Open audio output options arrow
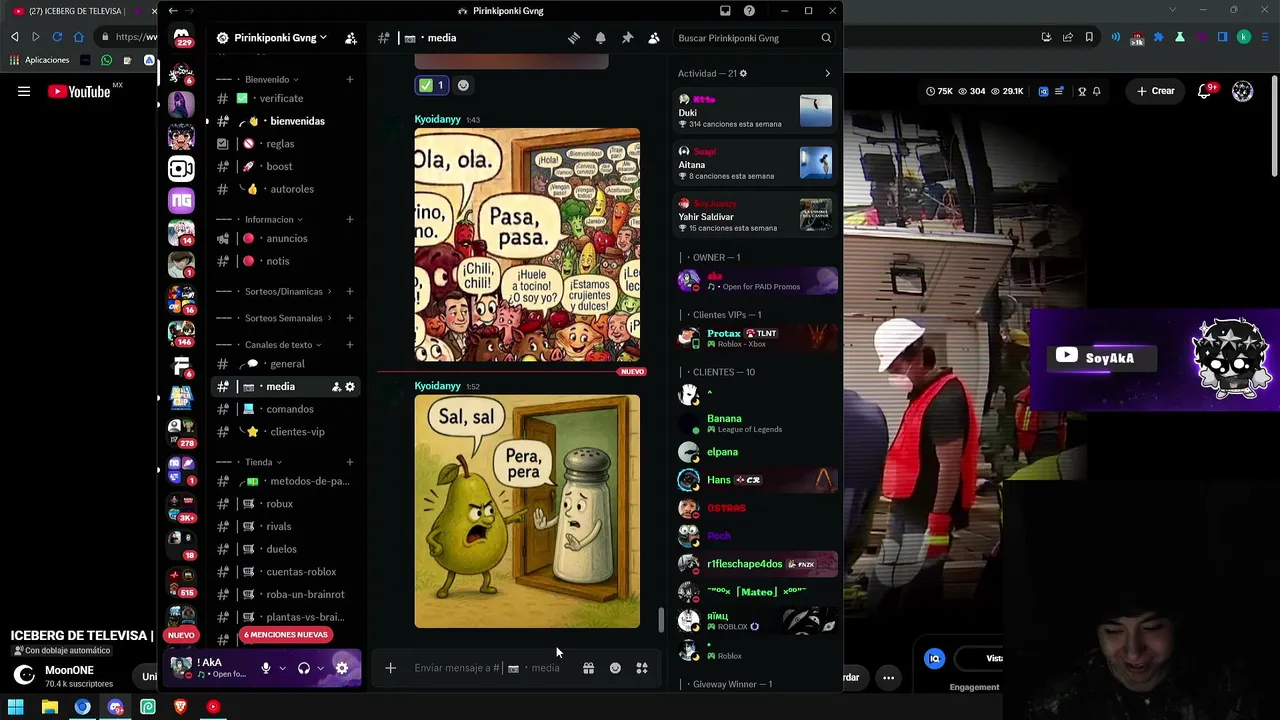1280x720 pixels. (x=320, y=668)
